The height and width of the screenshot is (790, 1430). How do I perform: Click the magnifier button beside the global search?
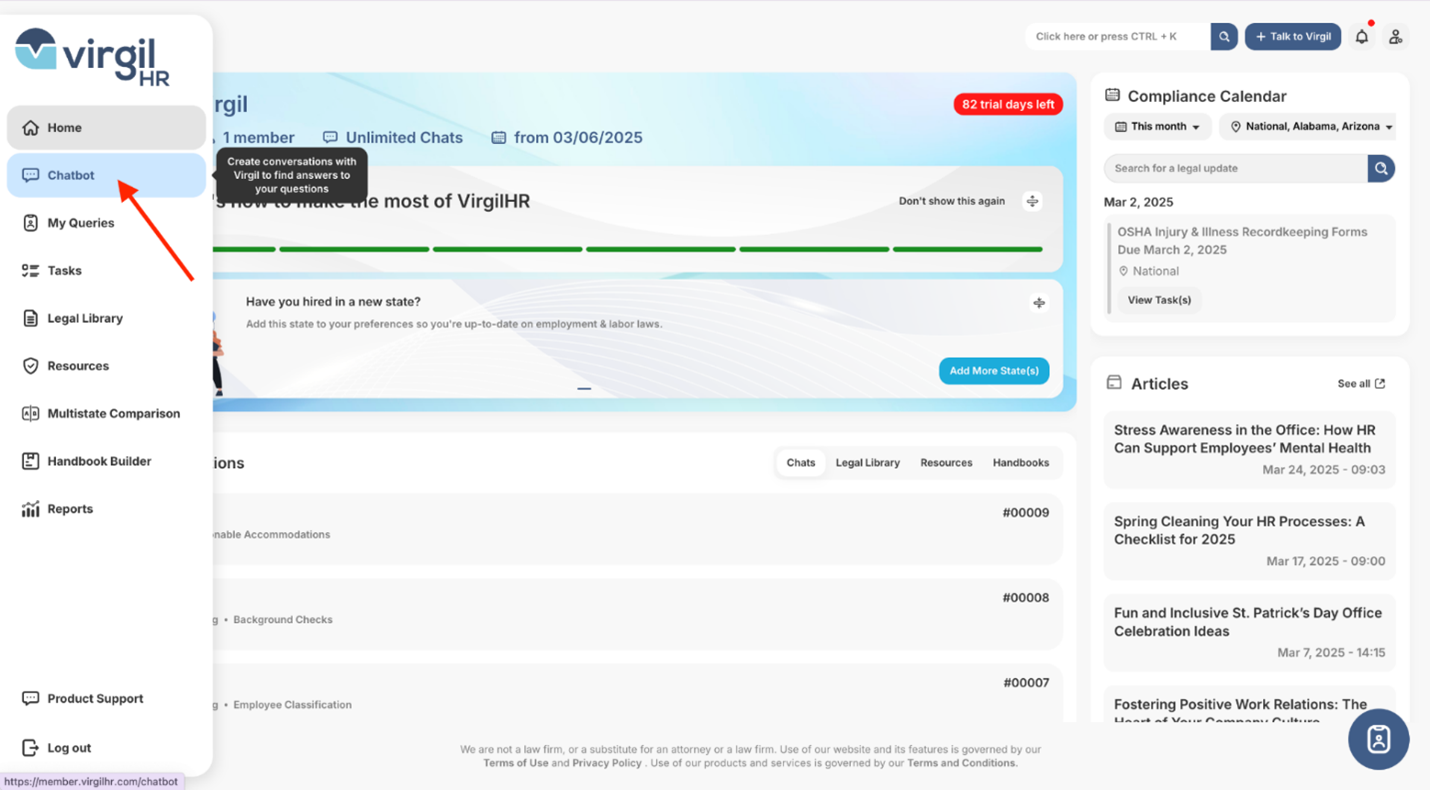click(x=1224, y=37)
